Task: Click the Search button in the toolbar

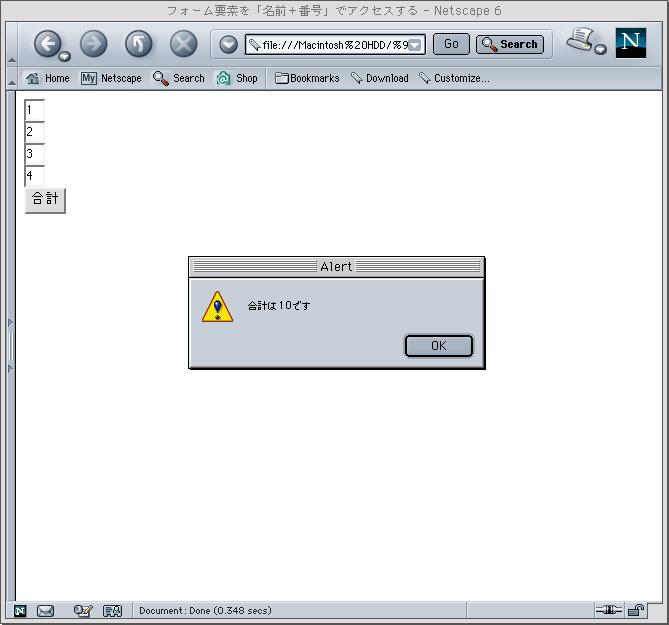Action: pyautogui.click(x=510, y=44)
